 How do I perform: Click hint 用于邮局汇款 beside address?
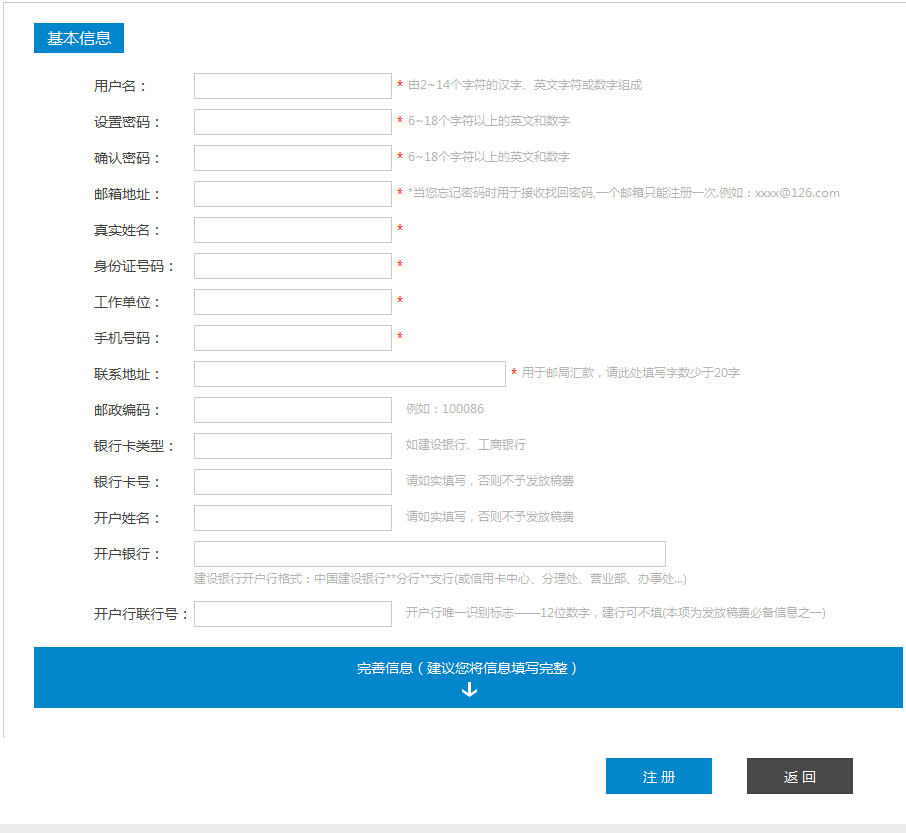(x=631, y=373)
